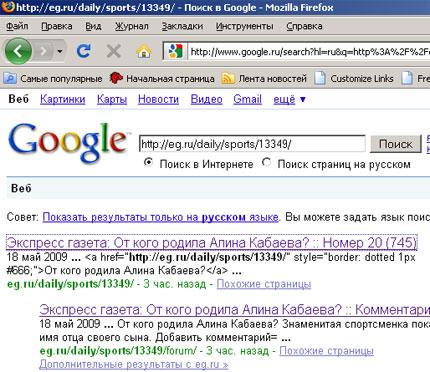This screenshot has height=372, width=430.
Task: Click the green eg.ru/daily/sports/13349/forum/ URL text
Action: click(118, 351)
